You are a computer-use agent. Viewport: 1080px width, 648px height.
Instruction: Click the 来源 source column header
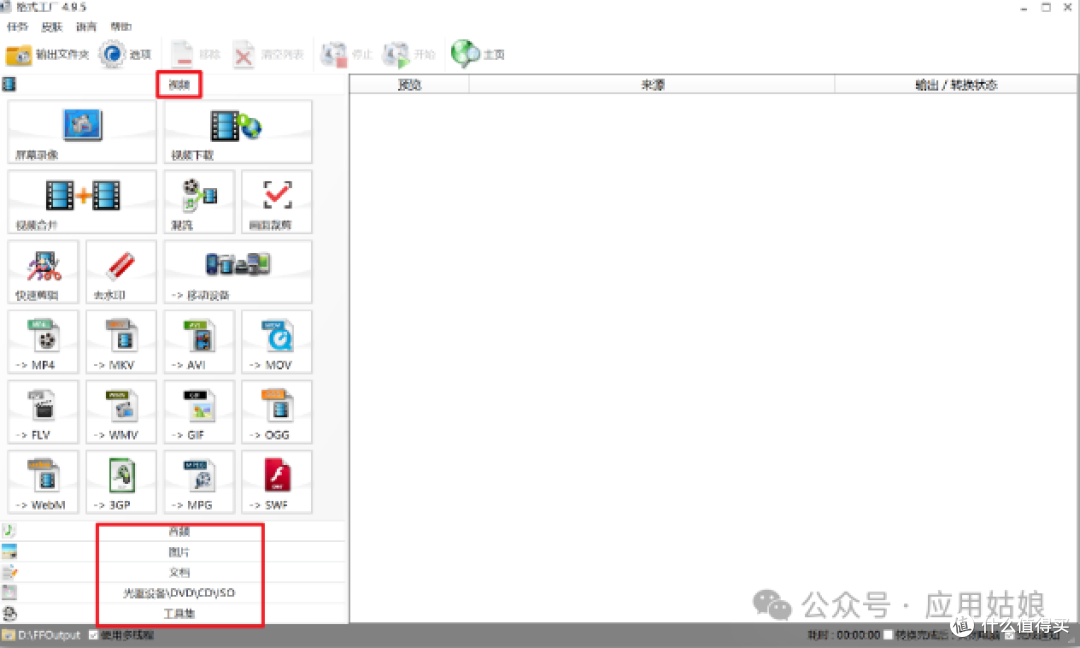pos(652,85)
